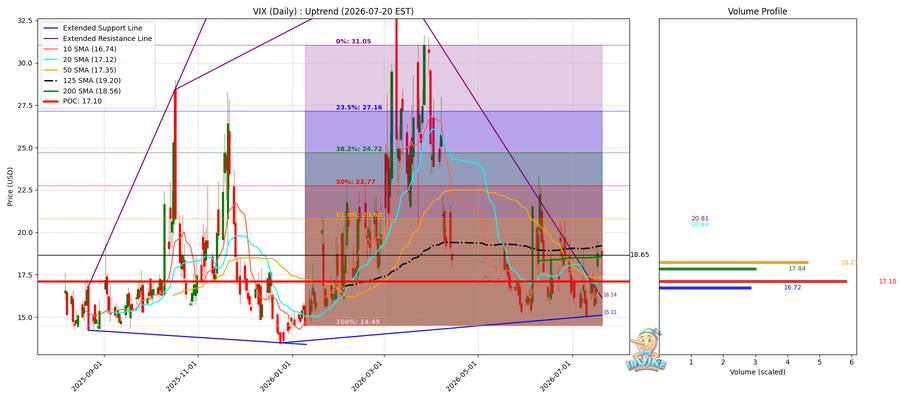
Task: Click the 2026-01-01 date tick
Action: click(277, 376)
